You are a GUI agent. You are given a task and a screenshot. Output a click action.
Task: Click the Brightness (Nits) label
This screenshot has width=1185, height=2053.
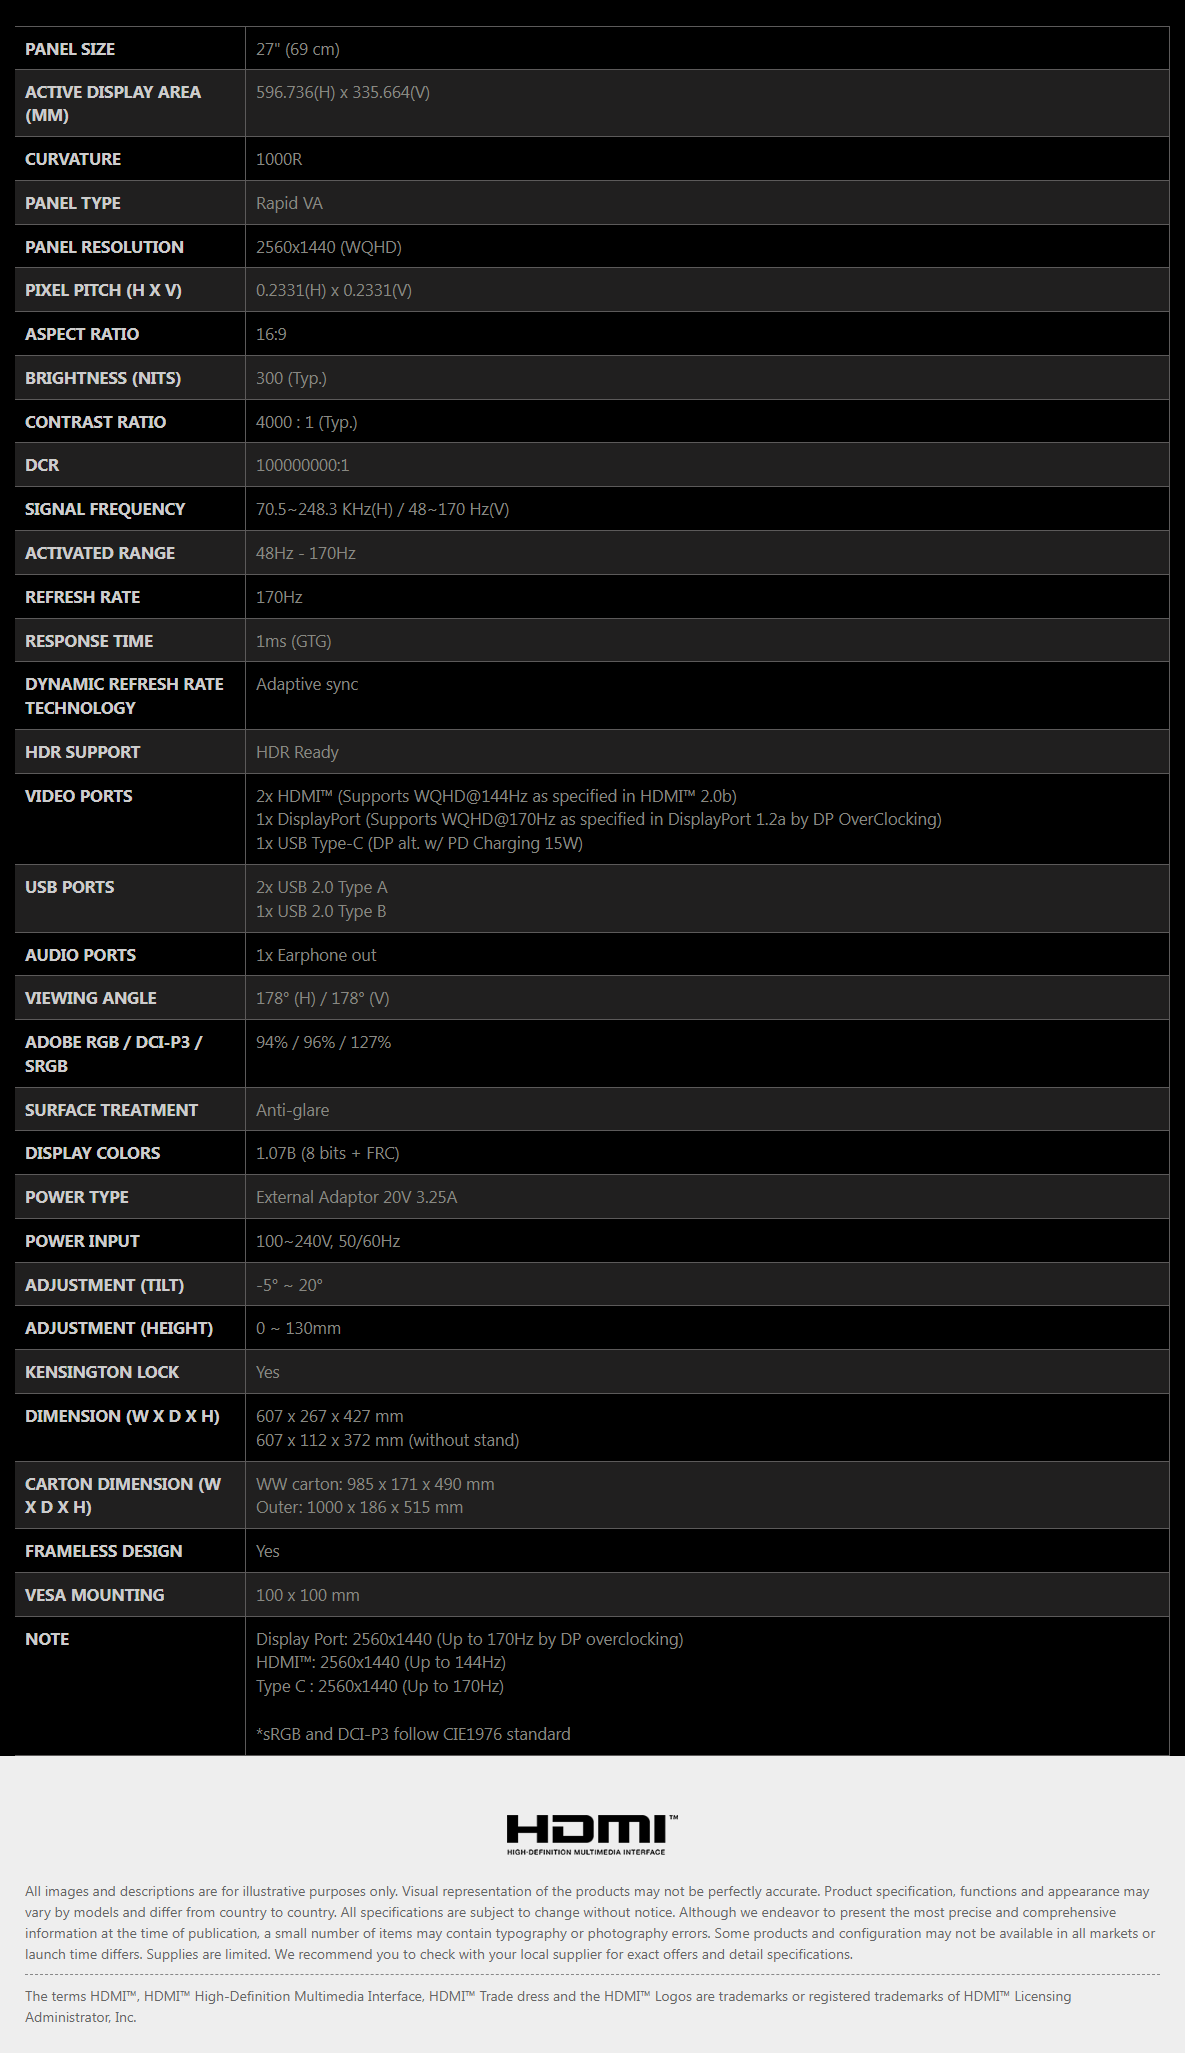(103, 378)
